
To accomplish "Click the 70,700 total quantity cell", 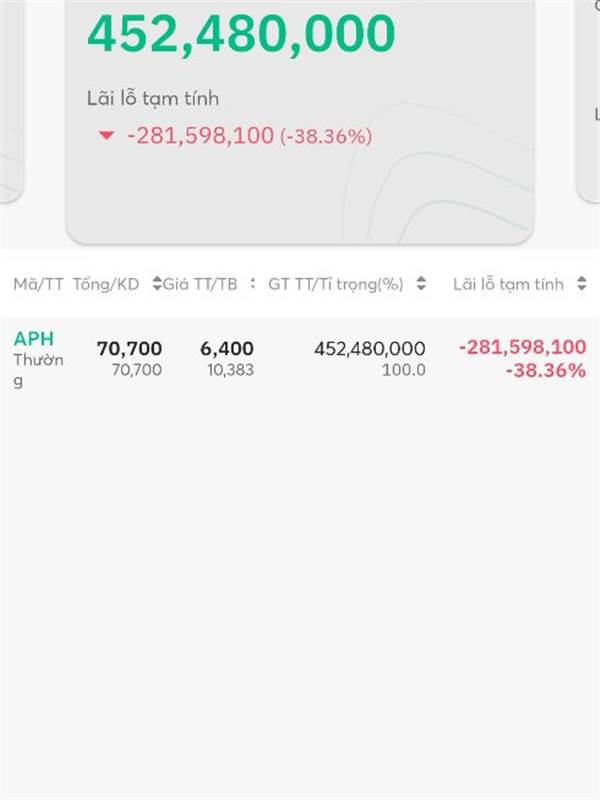I will click(130, 348).
